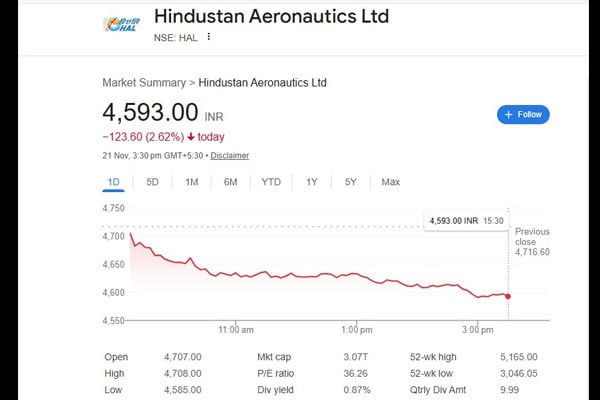Select the 1D chart range tab

[x=114, y=182]
